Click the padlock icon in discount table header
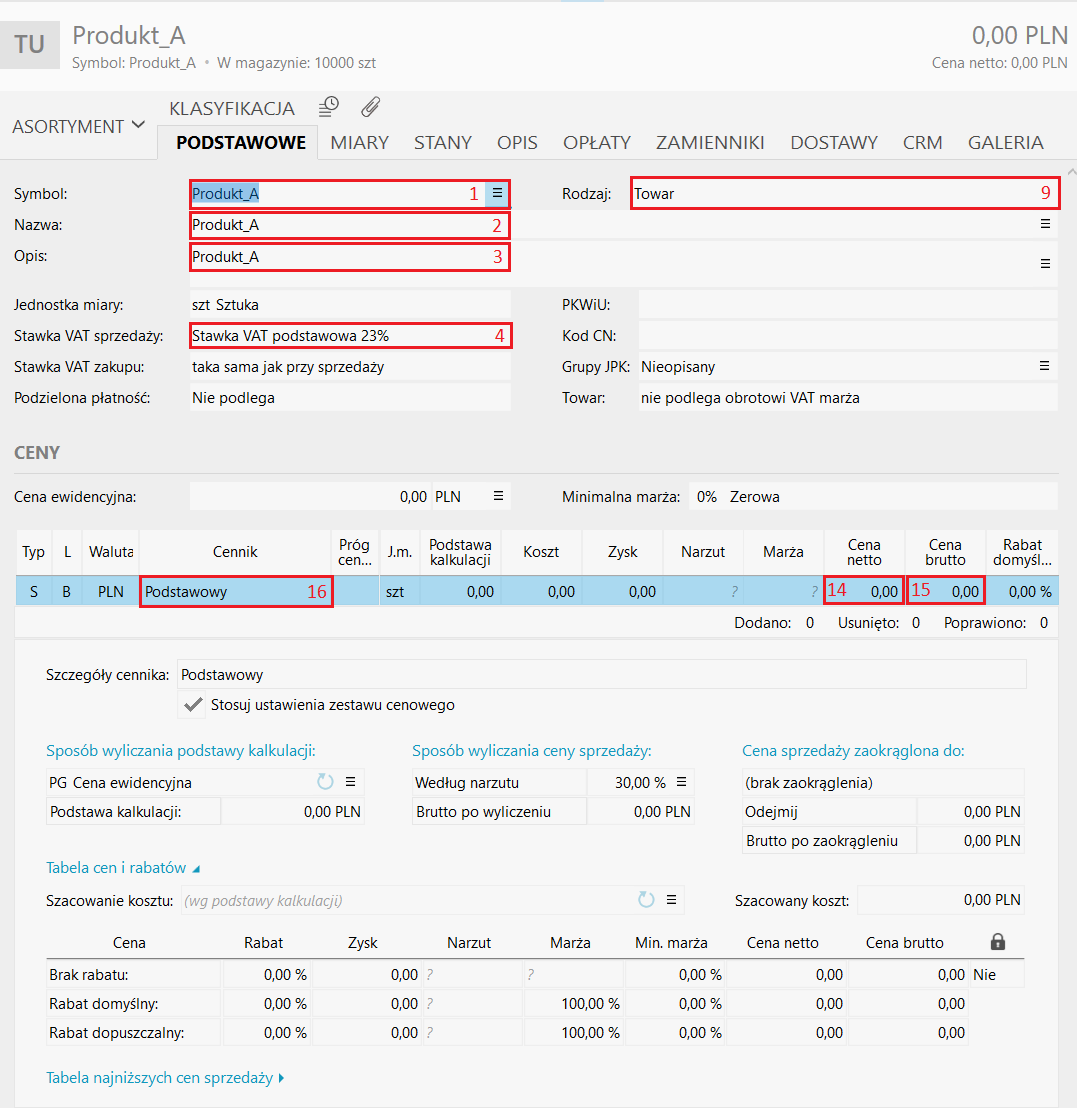 (997, 942)
